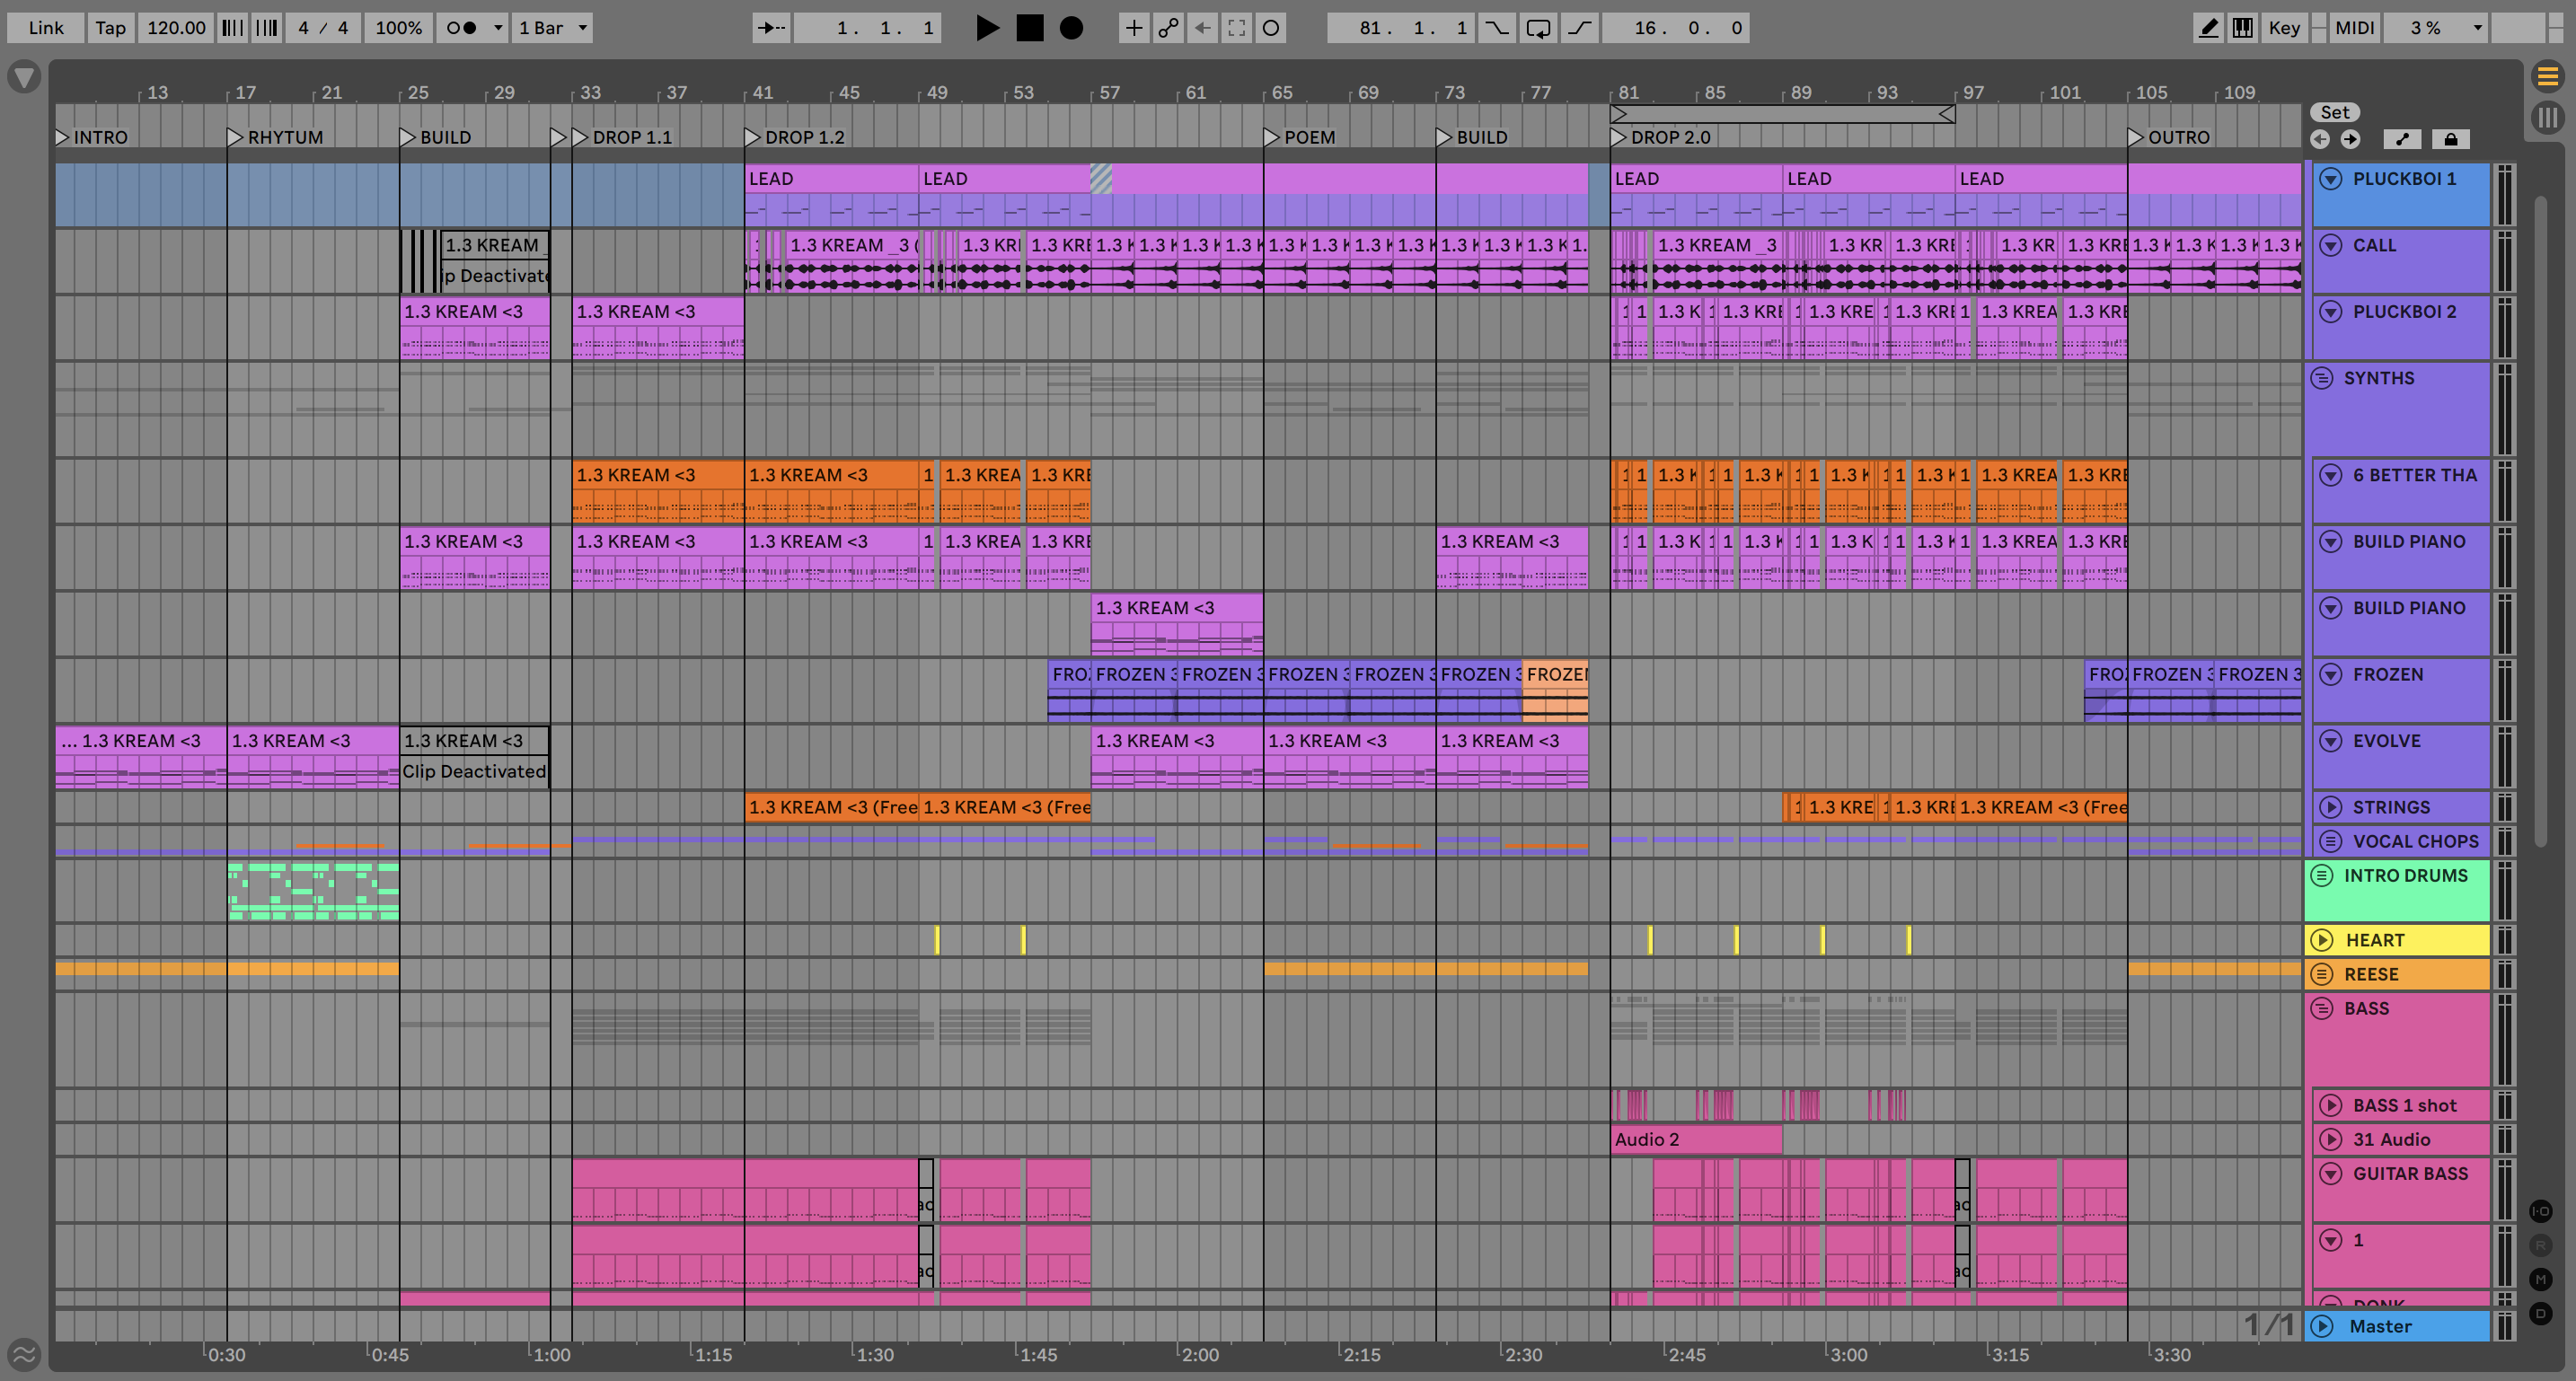
Task: Switch to Session view via vertical bars icon
Action: (x=2548, y=118)
